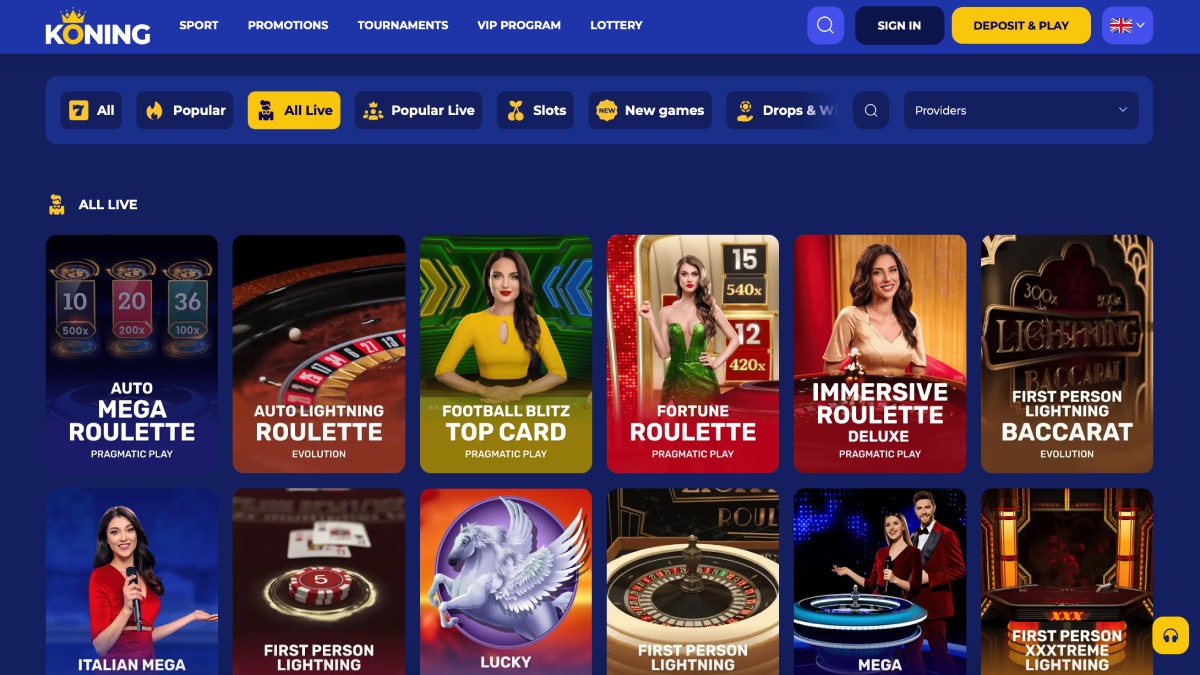Open First Person Lightning Baccarat thumbnail
Screen dimensions: 1200x675
(x=1067, y=354)
